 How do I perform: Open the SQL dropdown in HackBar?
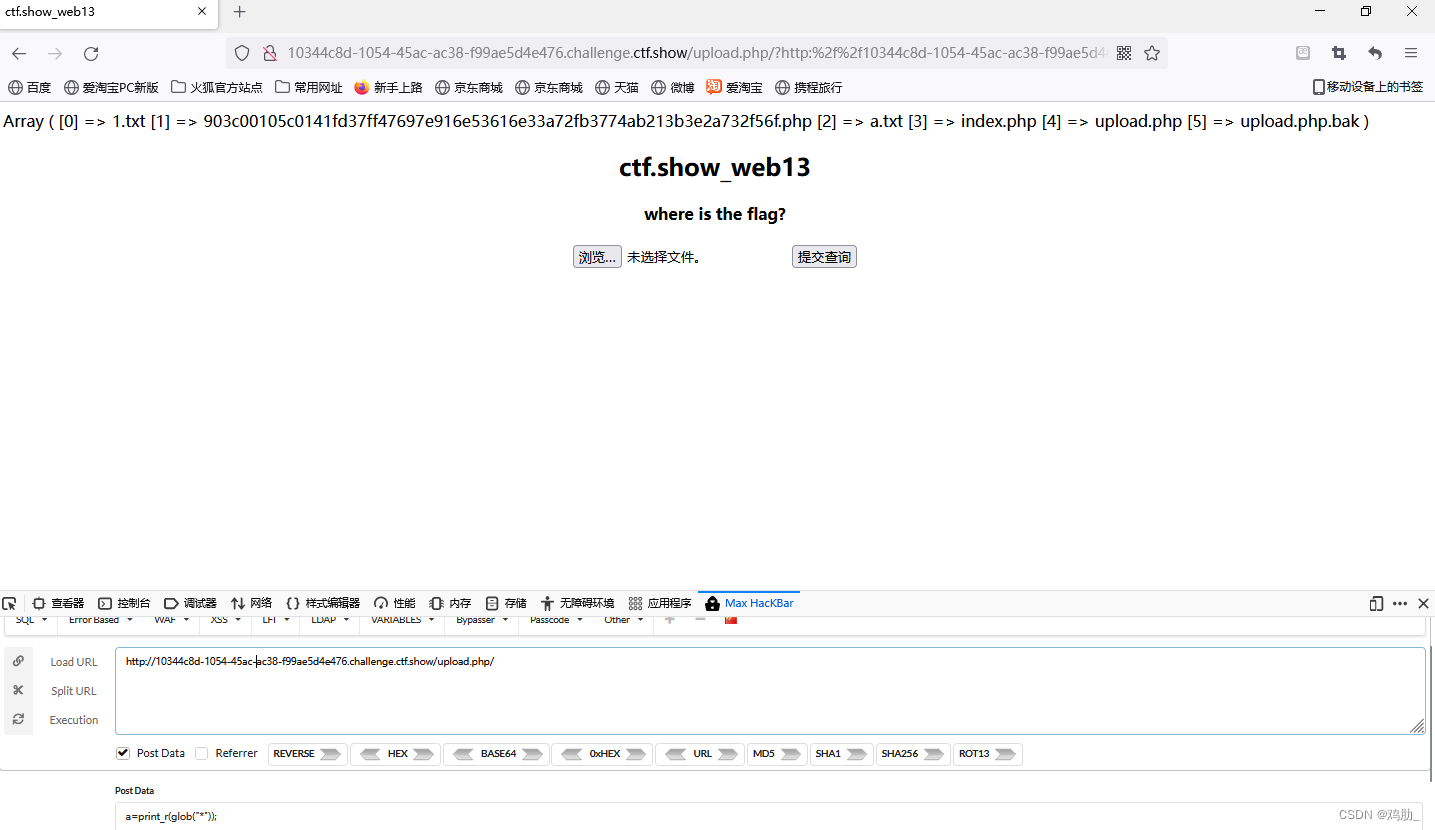click(29, 619)
